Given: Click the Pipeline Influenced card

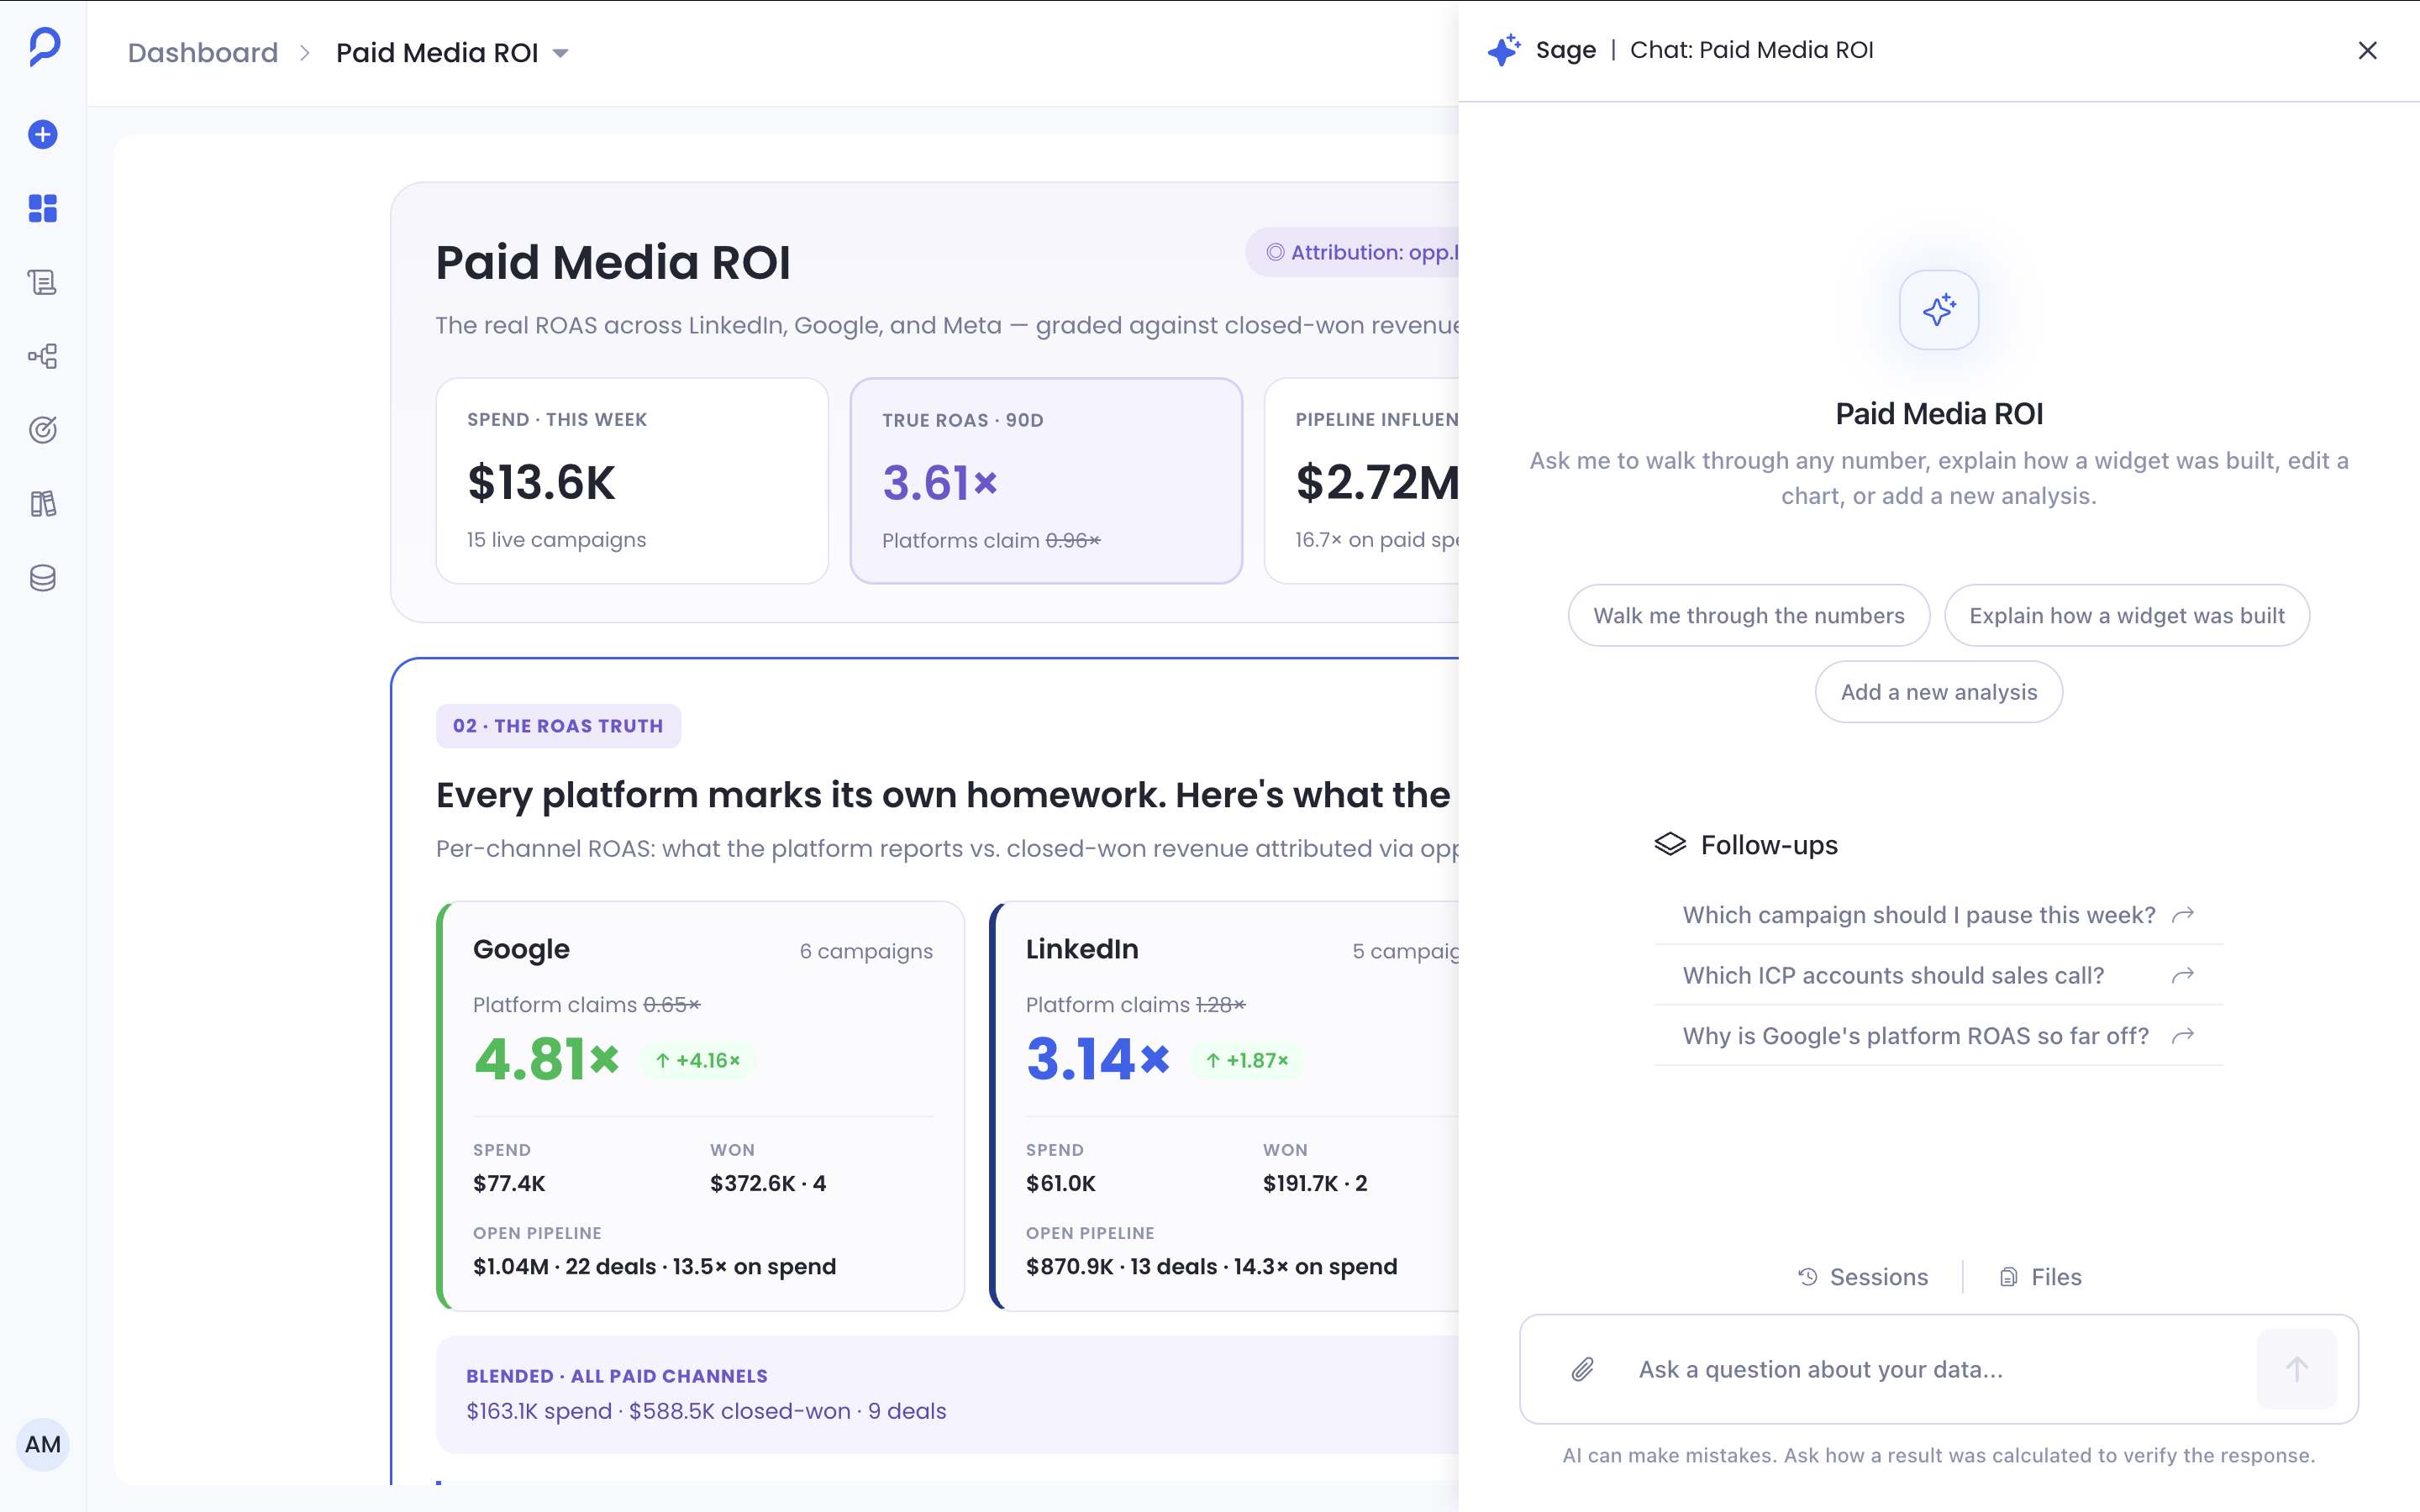Looking at the screenshot, I should [x=1362, y=481].
